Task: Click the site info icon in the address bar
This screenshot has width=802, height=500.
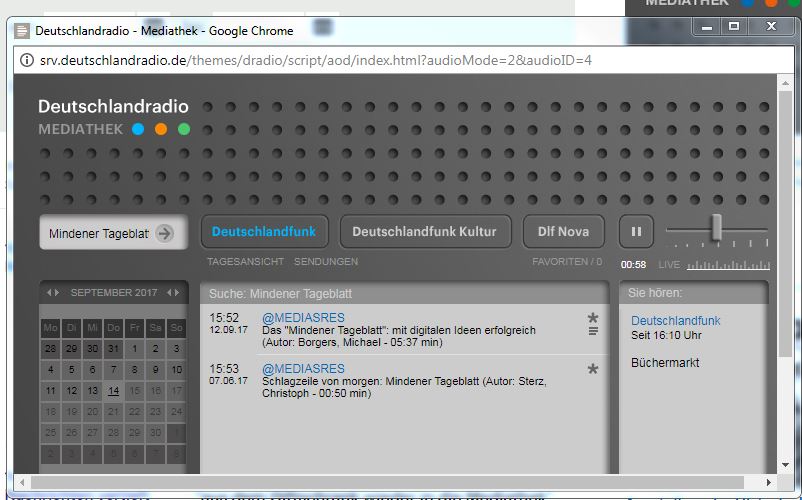Action: tap(27, 60)
